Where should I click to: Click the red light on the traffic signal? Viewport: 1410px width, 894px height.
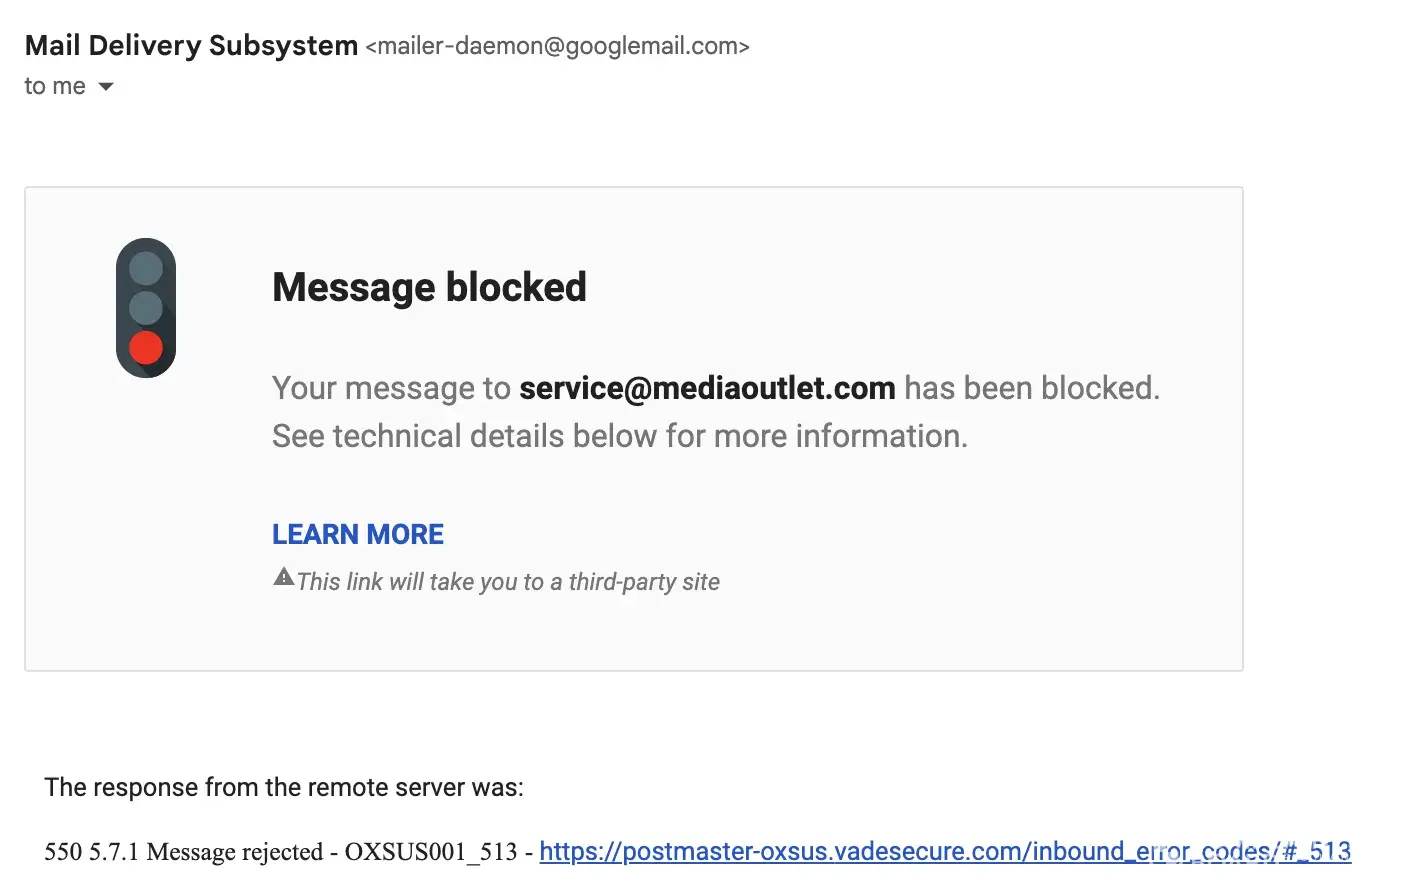[x=146, y=347]
